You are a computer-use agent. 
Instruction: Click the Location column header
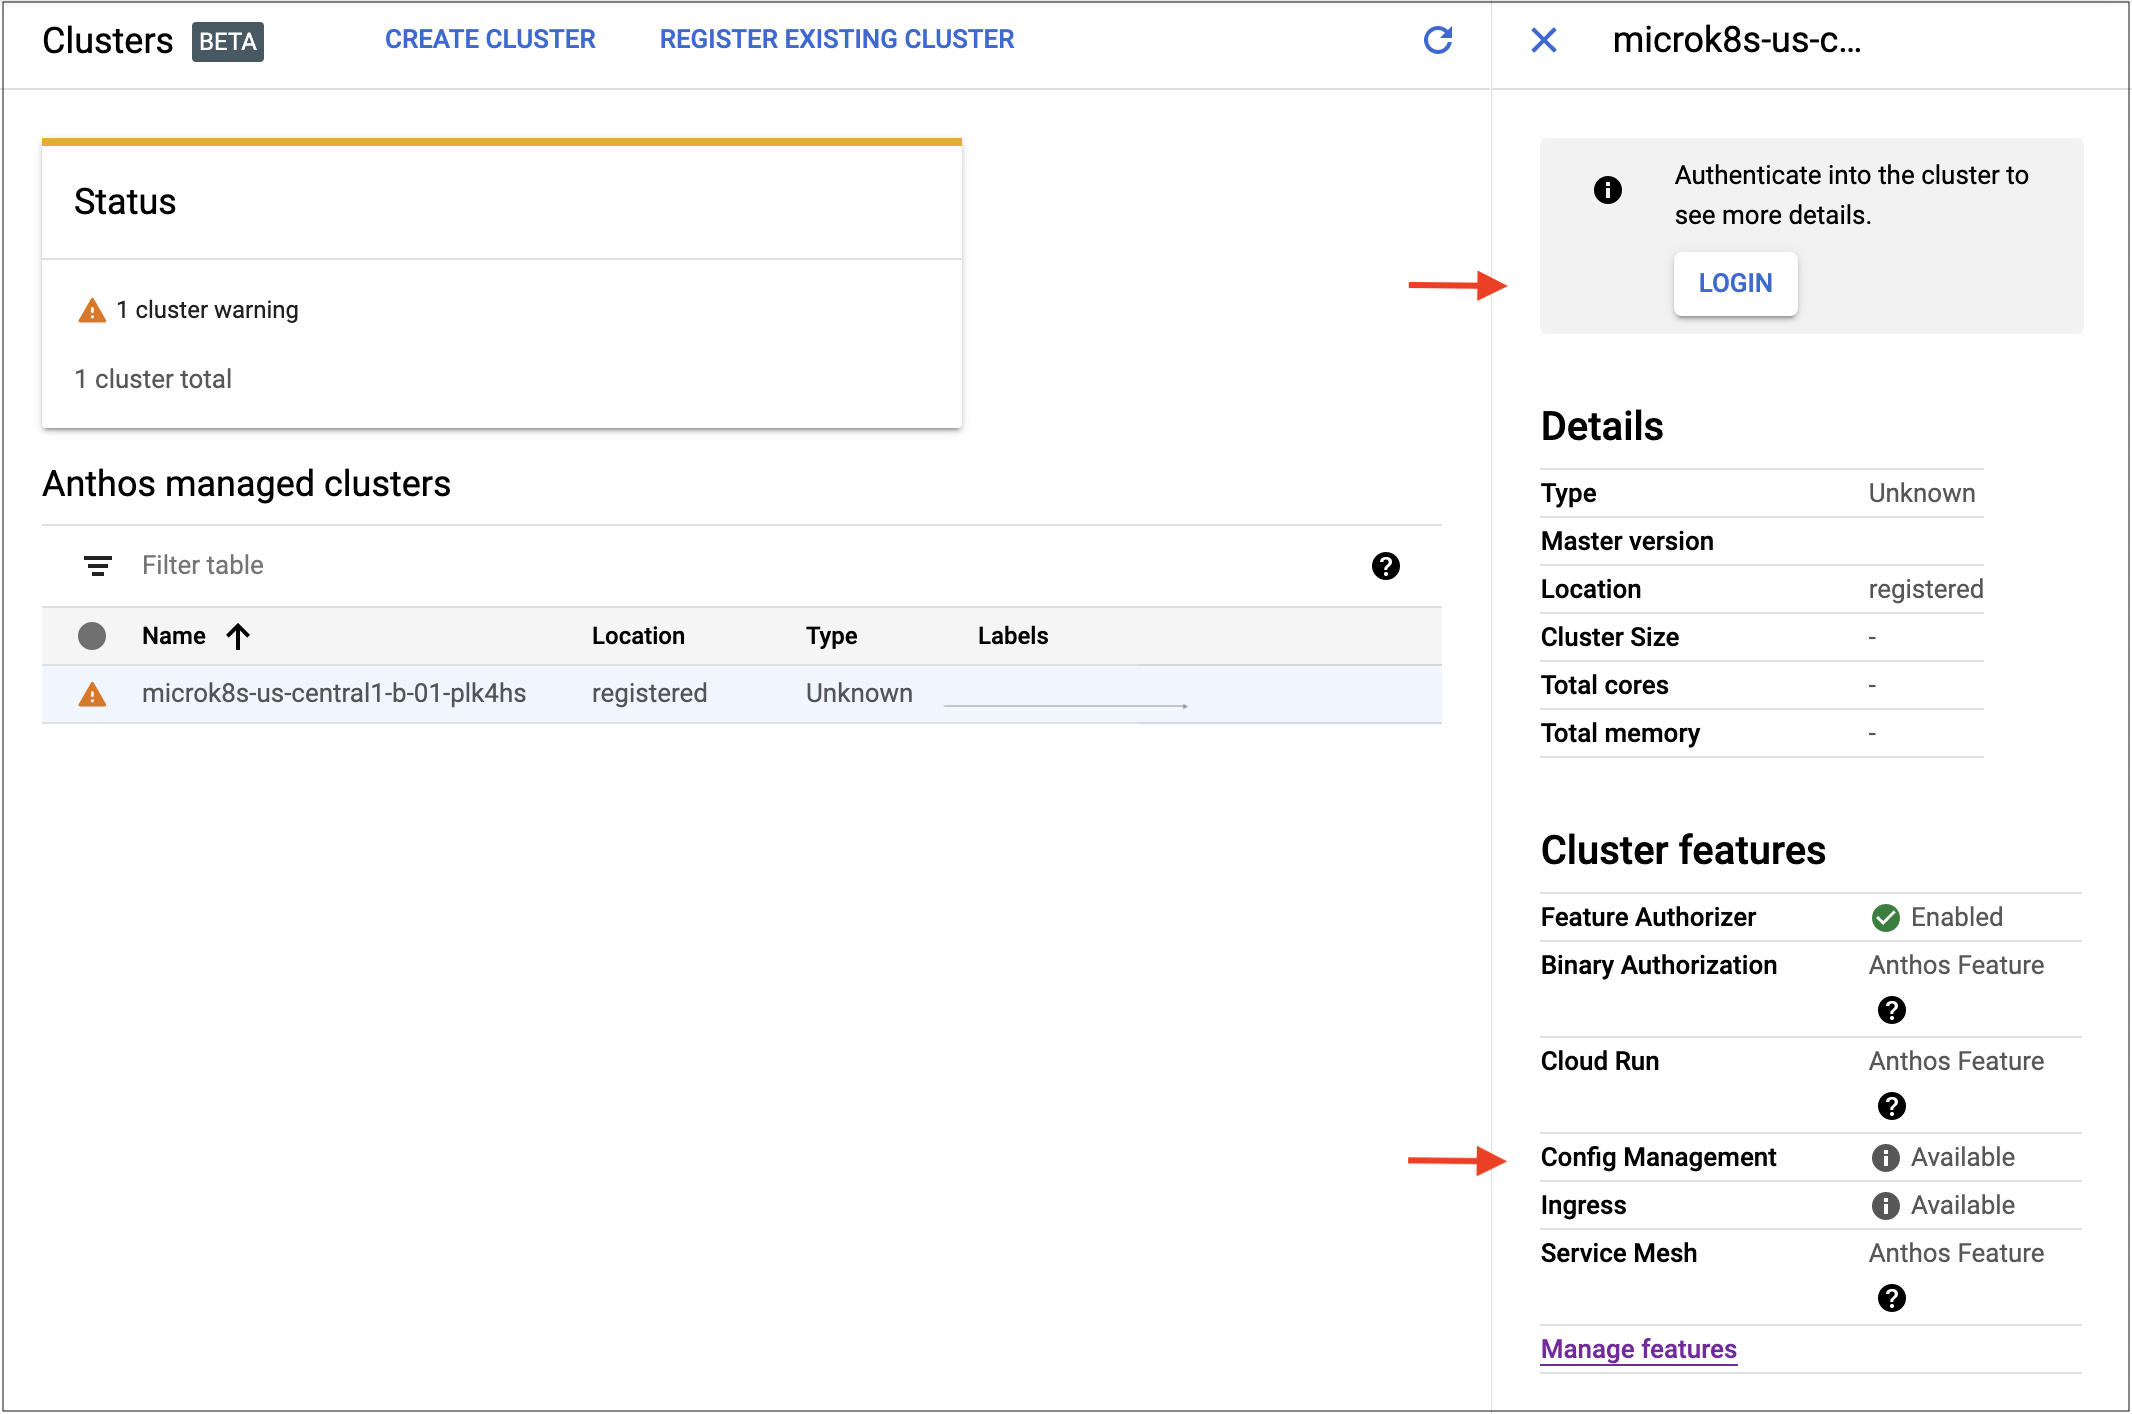(638, 636)
